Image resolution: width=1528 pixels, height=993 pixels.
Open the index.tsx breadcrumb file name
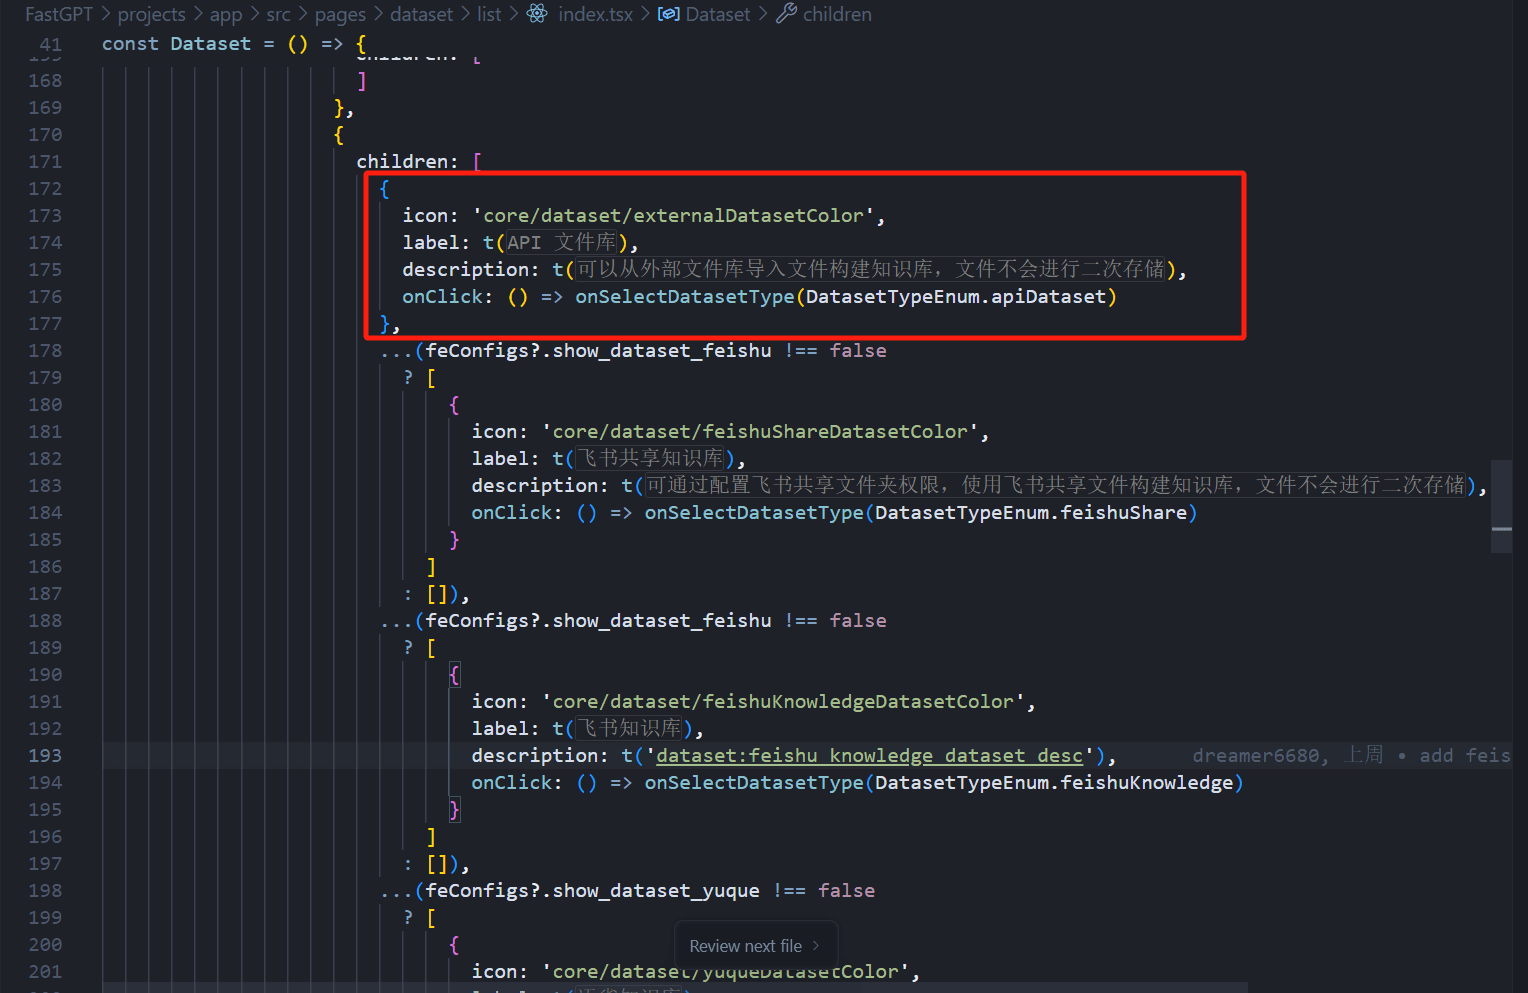pos(595,14)
